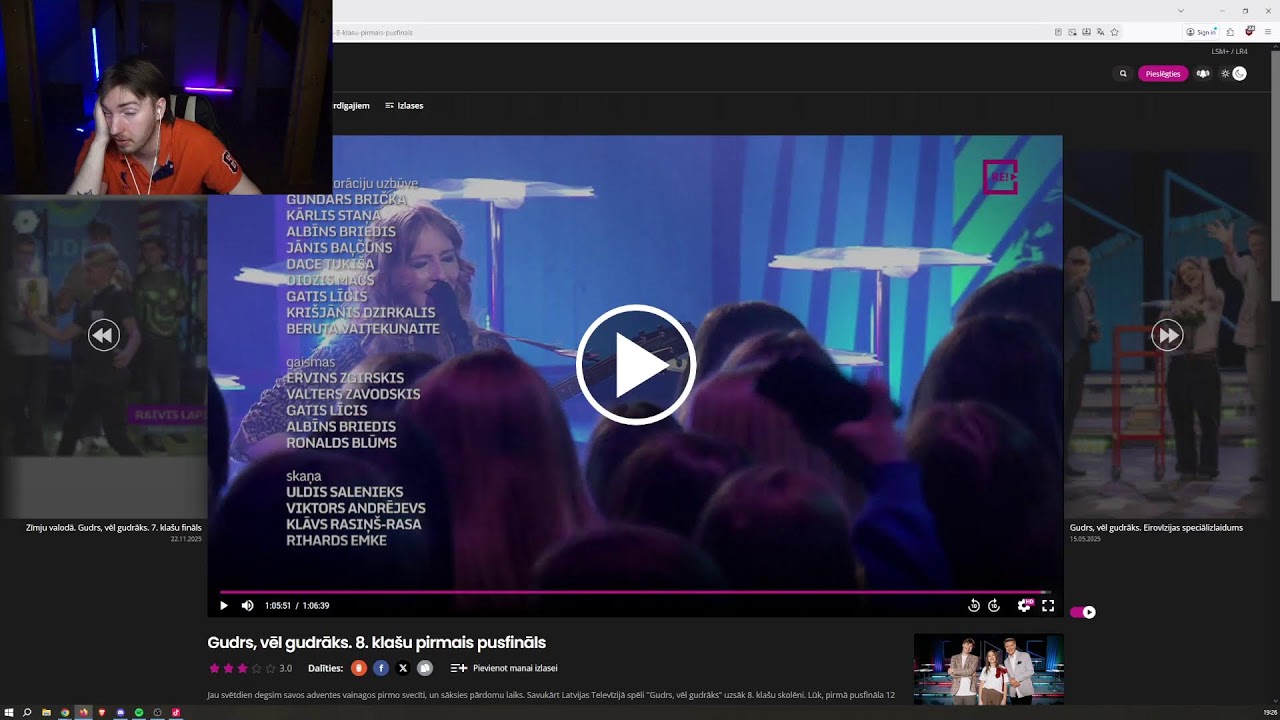
Task: Seek on the video progress bar
Action: click(635, 592)
